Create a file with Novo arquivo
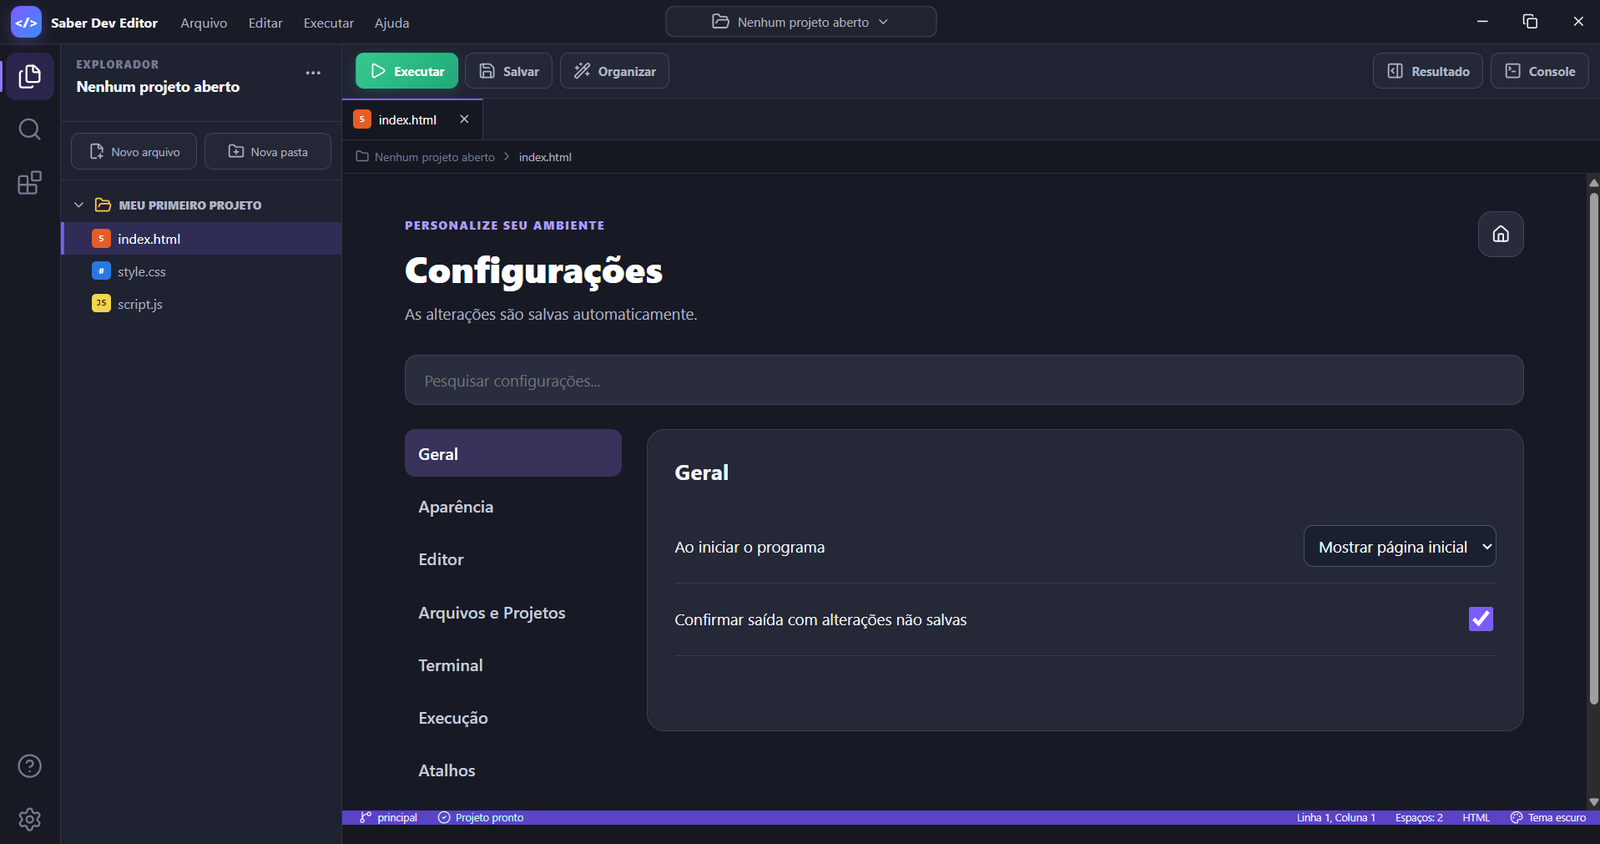1600x844 pixels. (x=134, y=152)
